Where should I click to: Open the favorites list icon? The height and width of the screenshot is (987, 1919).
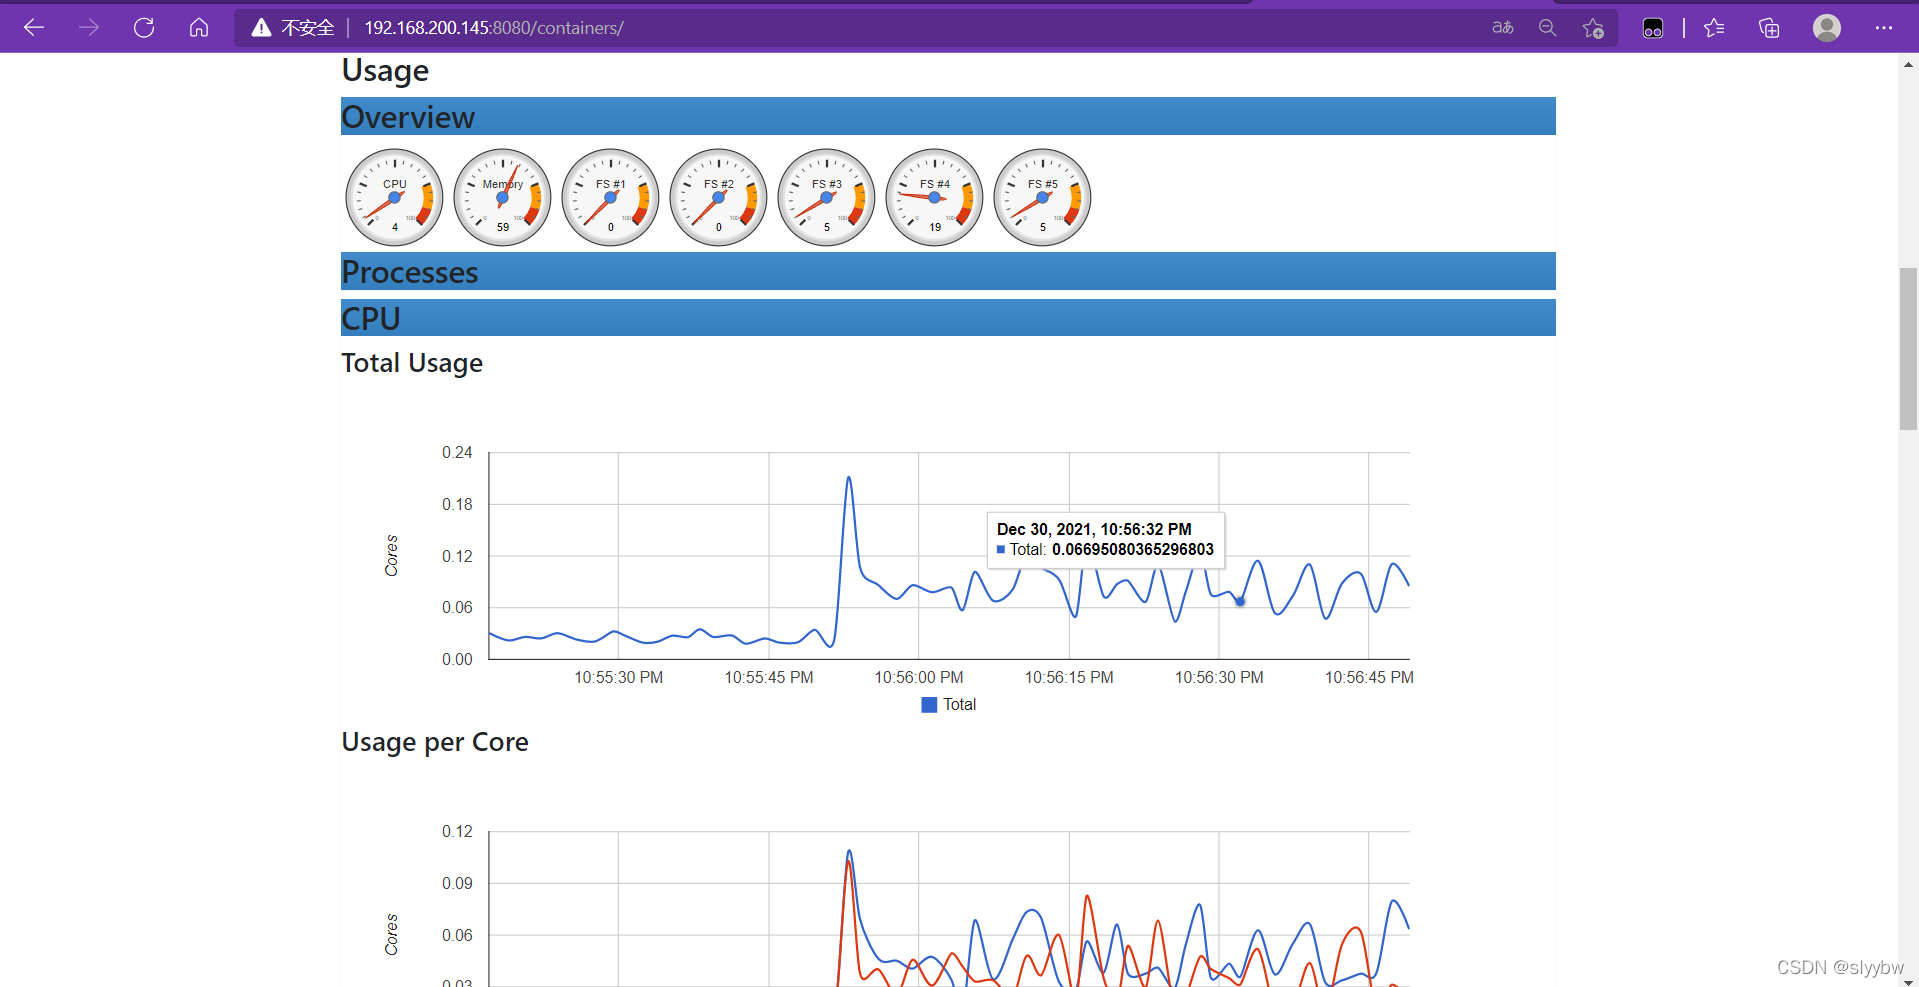[x=1714, y=28]
